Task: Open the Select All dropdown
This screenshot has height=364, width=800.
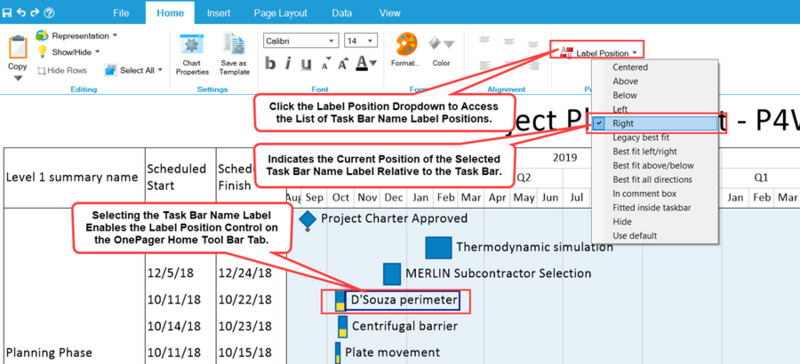Action: pyautogui.click(x=160, y=70)
